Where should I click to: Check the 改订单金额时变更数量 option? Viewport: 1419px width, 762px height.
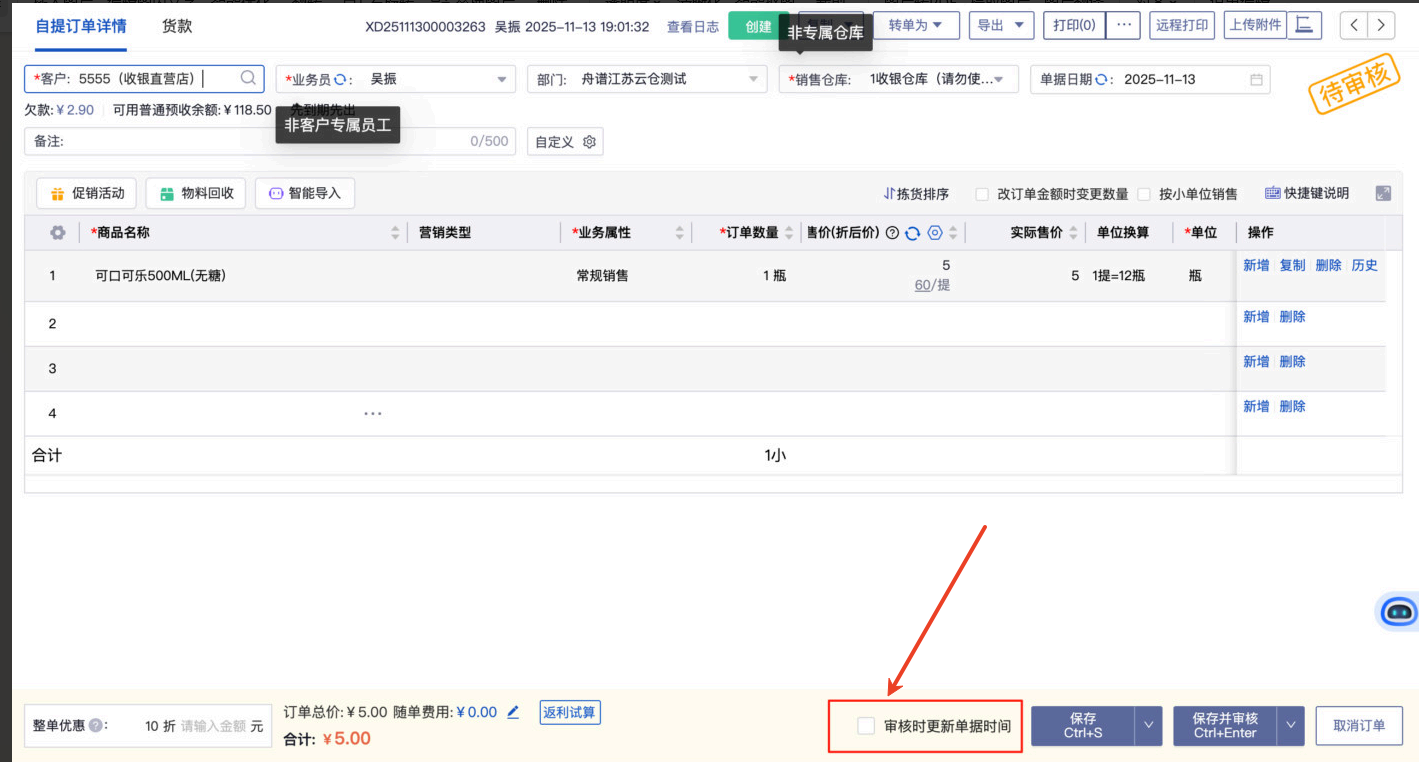[982, 194]
